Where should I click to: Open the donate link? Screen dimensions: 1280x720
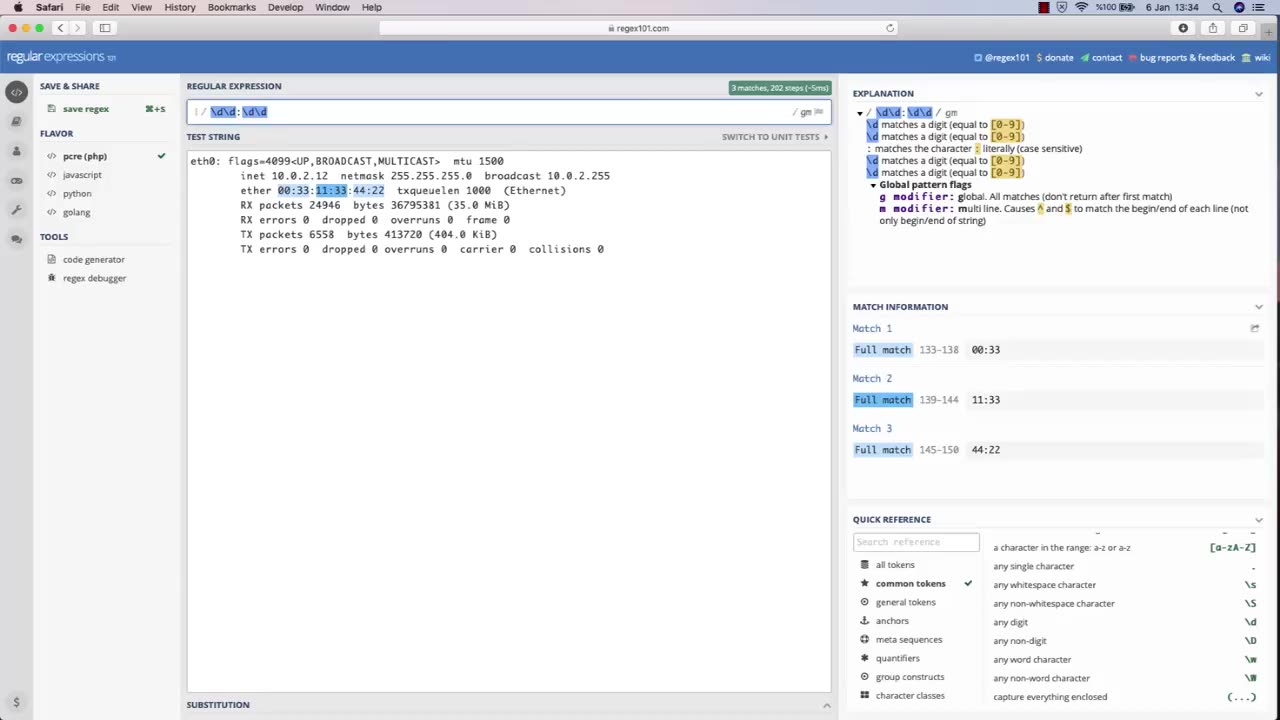[x=1055, y=58]
